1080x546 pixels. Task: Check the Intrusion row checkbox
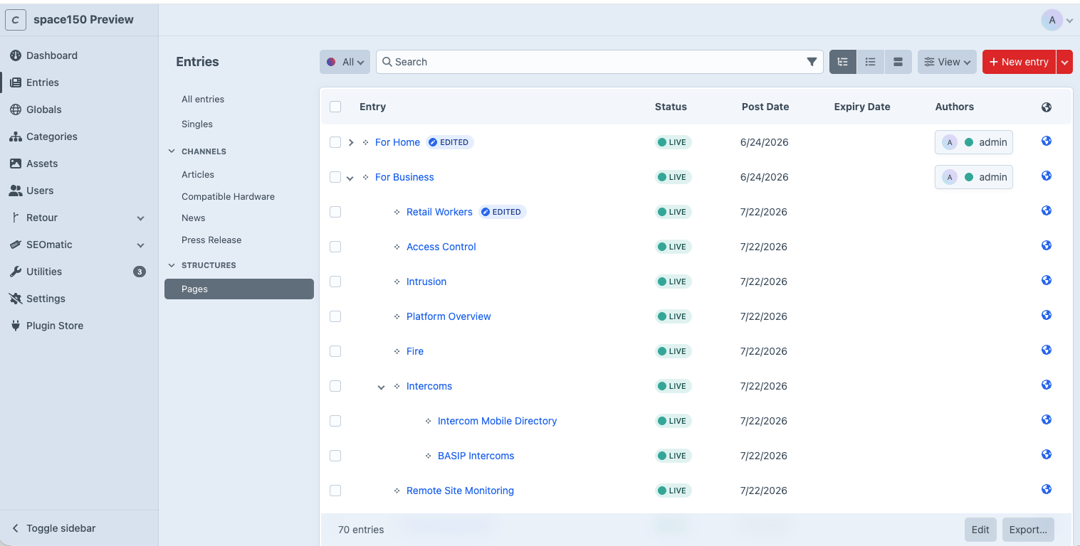[x=335, y=282]
